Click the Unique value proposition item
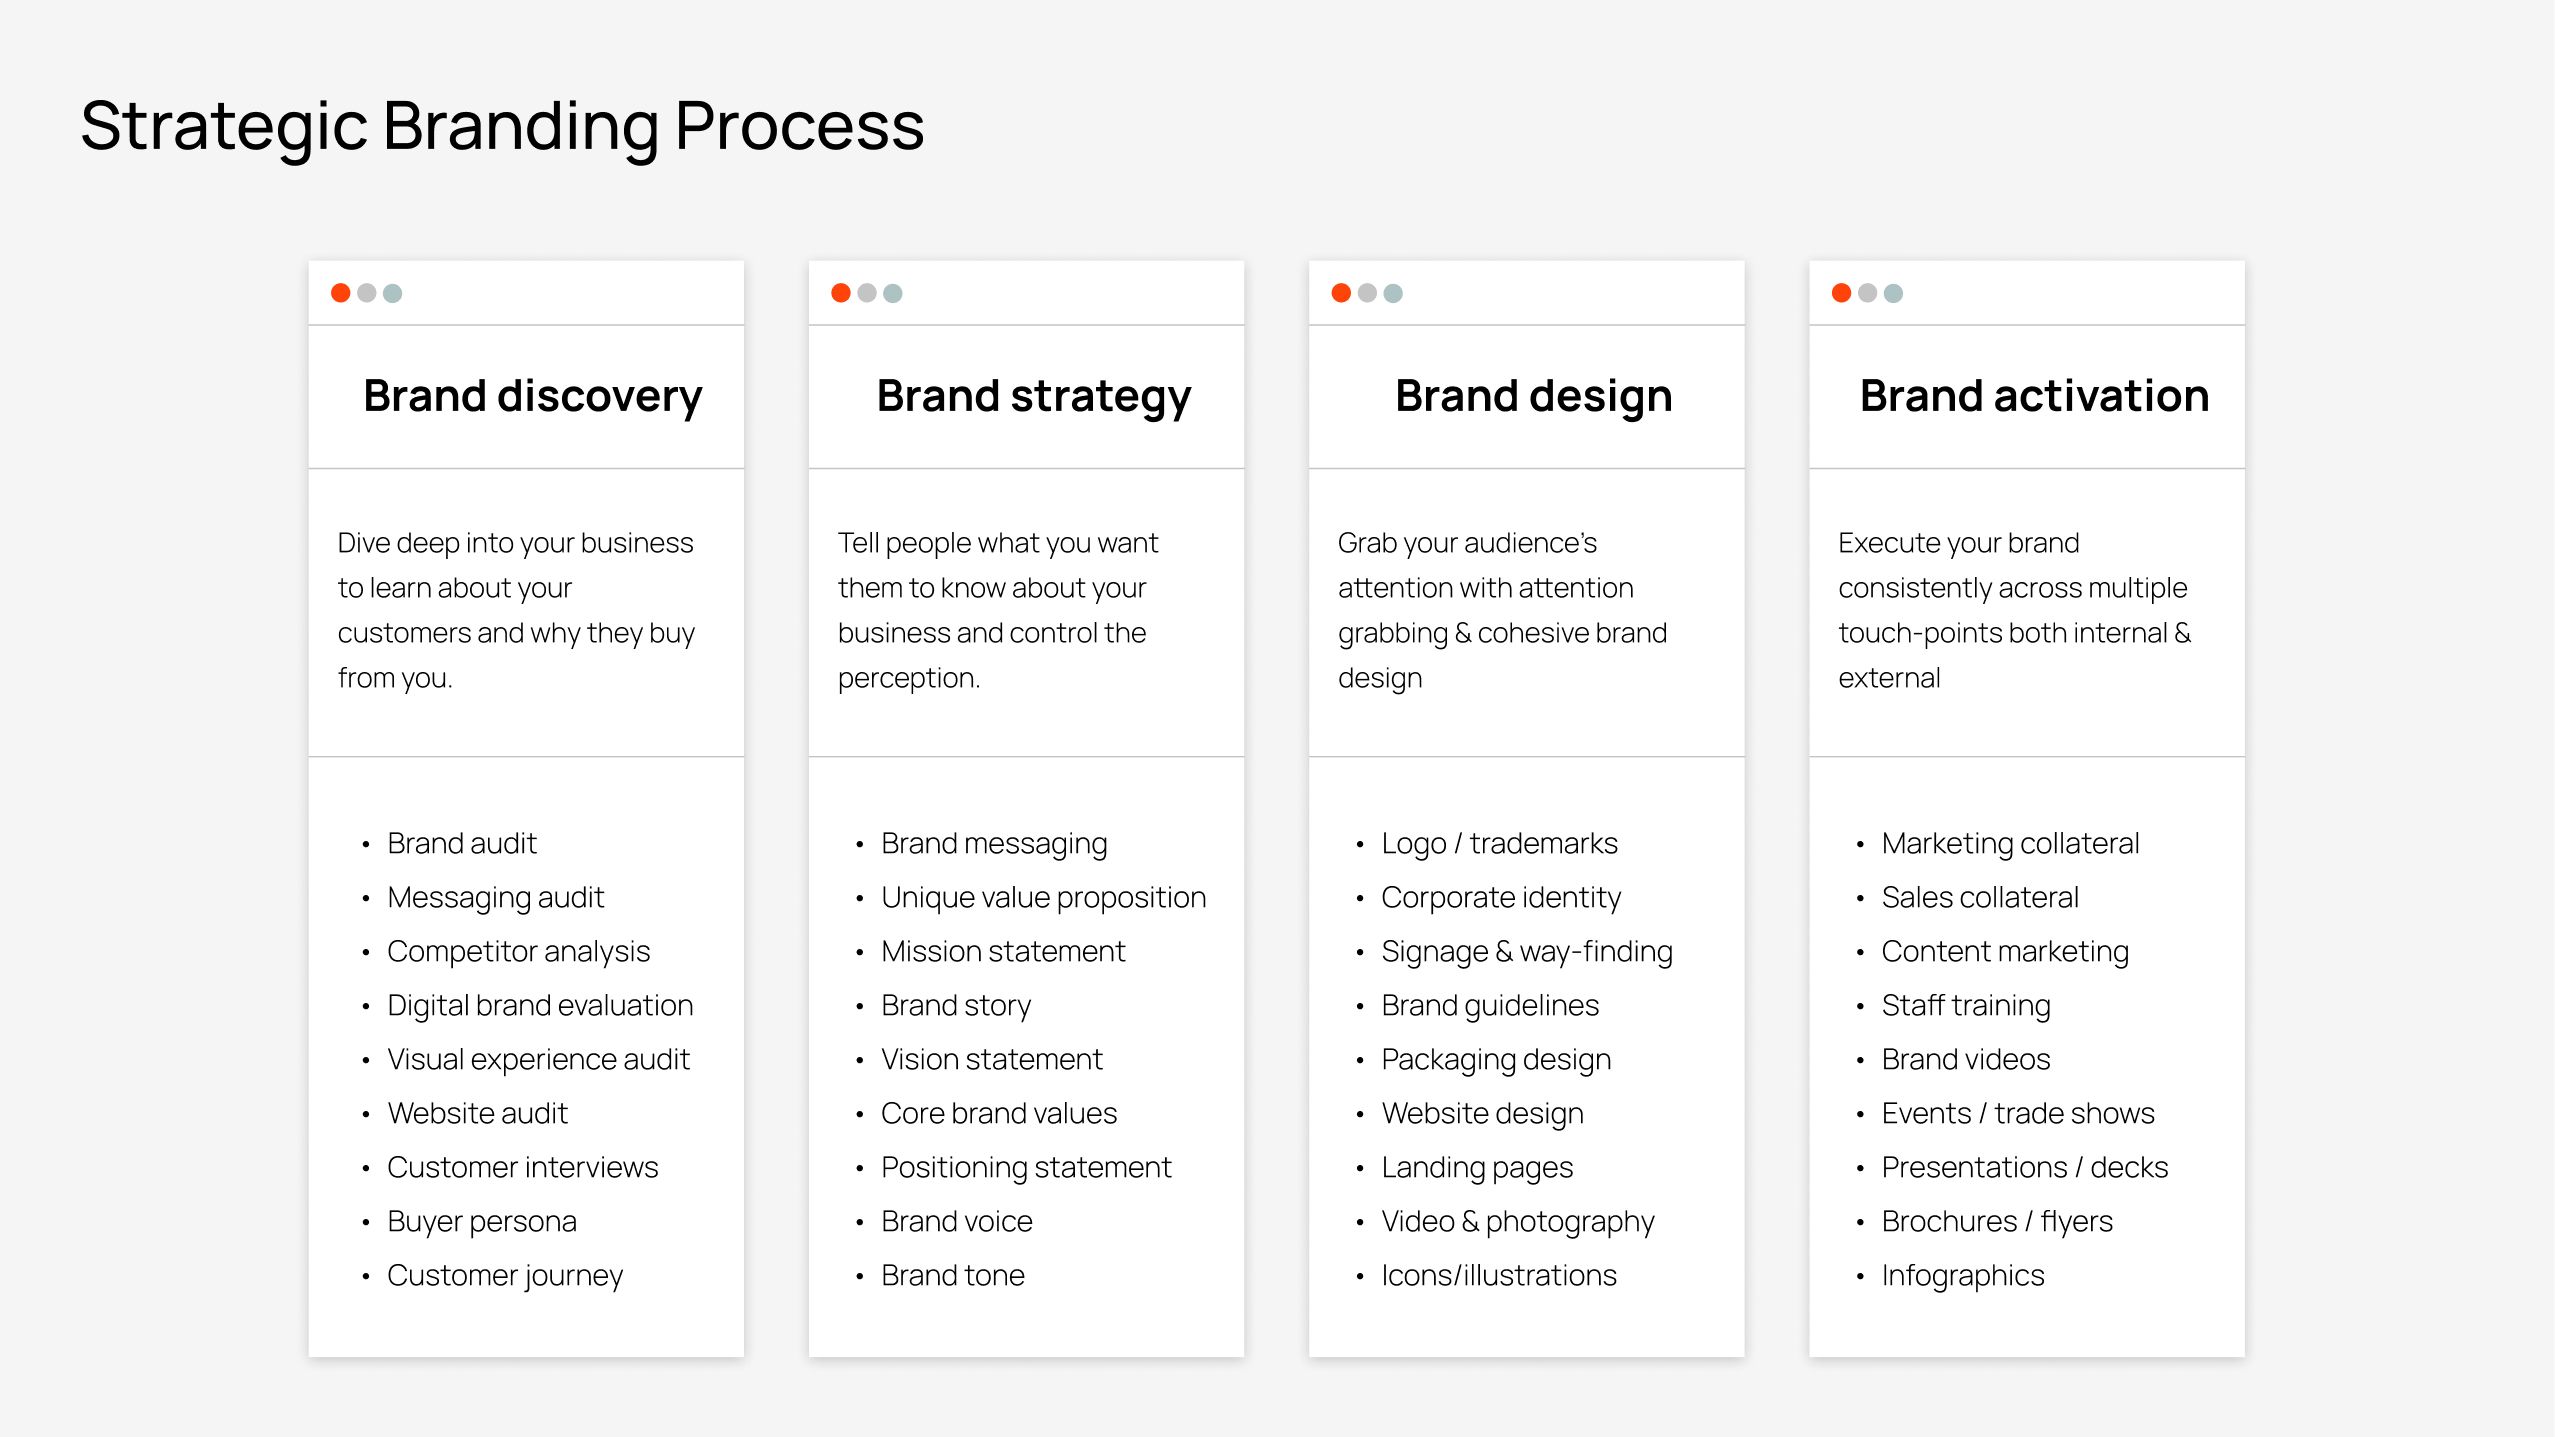The image size is (2555, 1437). (x=1043, y=898)
